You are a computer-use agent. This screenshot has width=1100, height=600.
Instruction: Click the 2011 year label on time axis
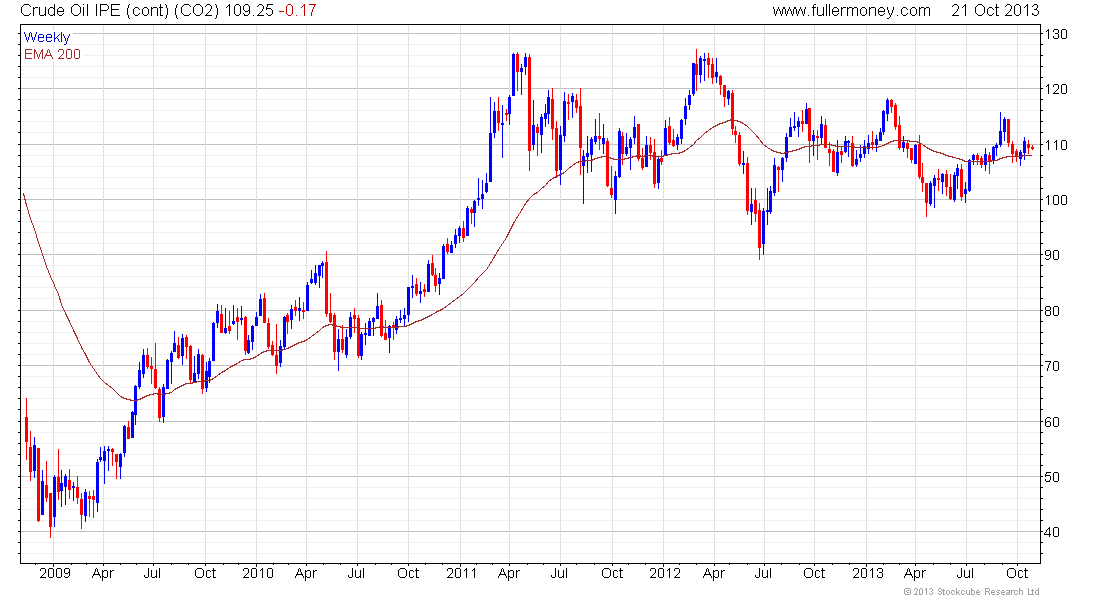pos(462,573)
